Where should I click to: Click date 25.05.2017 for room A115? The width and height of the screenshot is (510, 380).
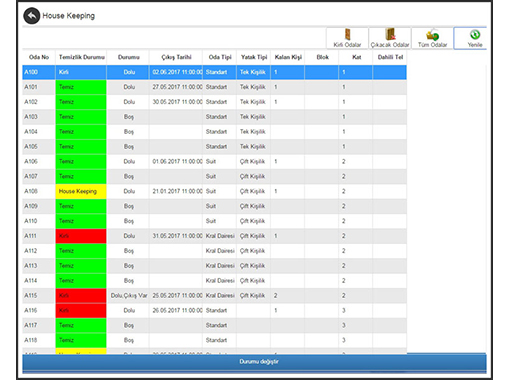pos(177,296)
